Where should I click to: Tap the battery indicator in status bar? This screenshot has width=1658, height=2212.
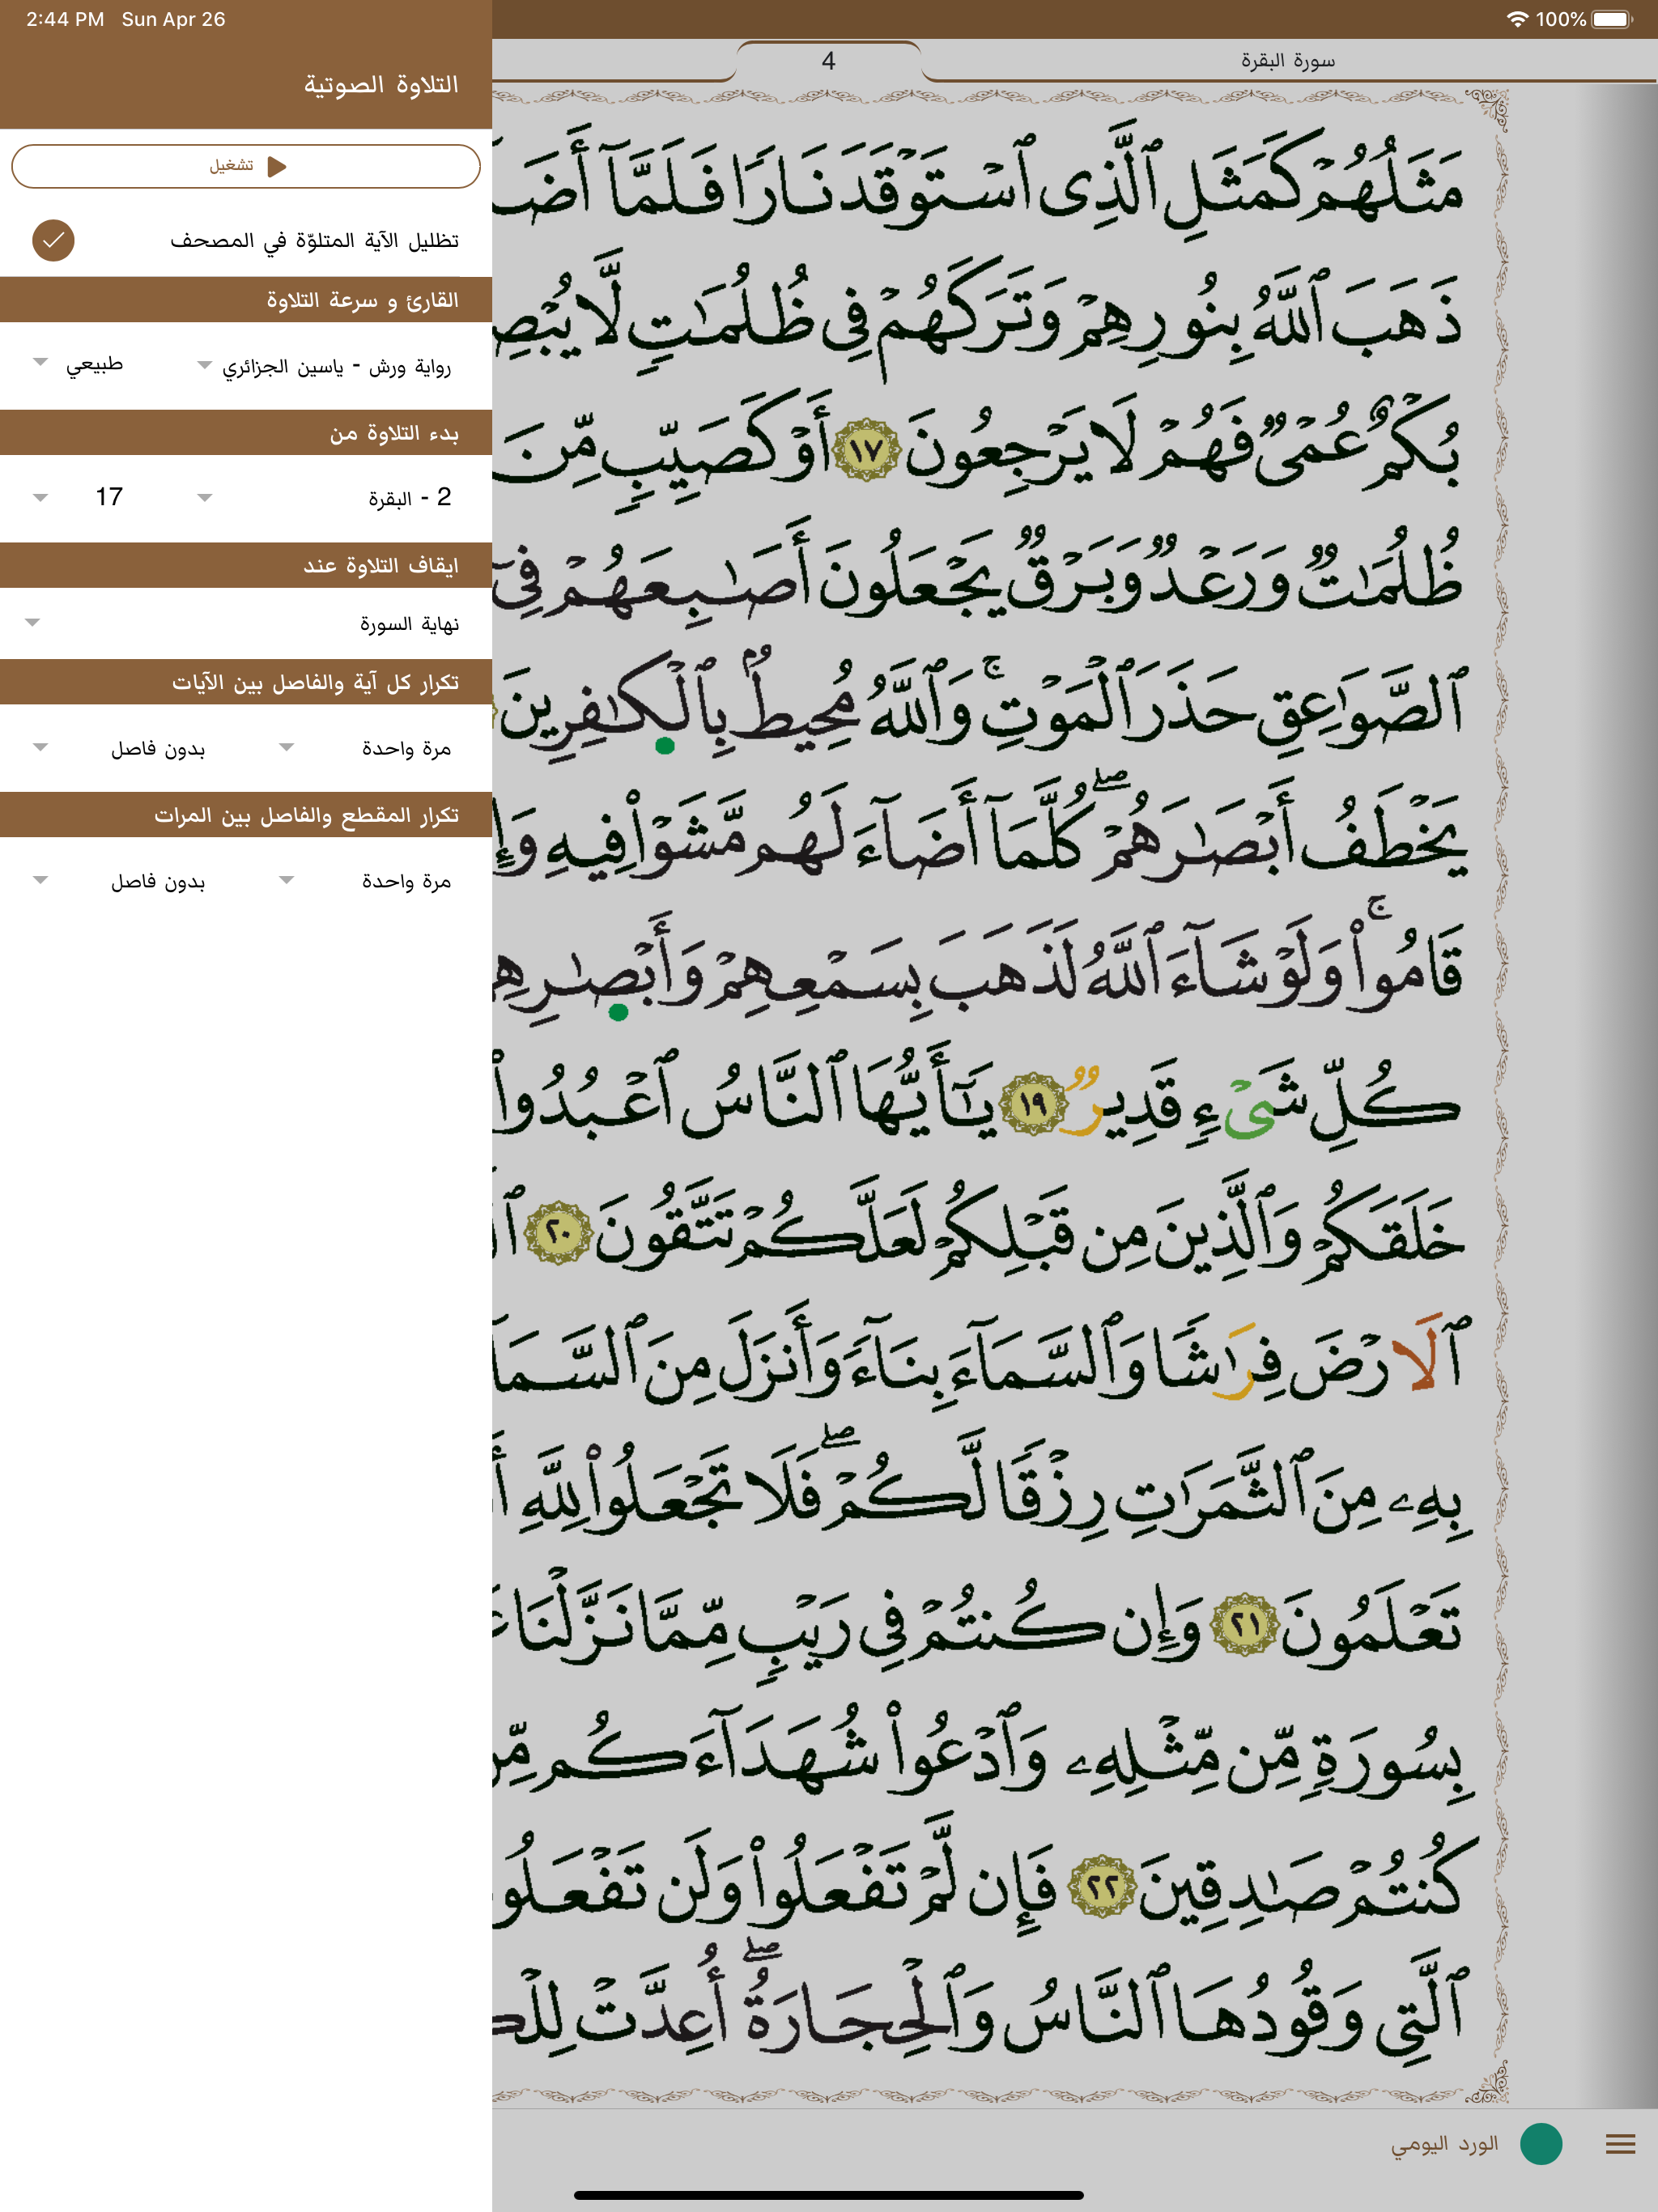pos(1611,19)
